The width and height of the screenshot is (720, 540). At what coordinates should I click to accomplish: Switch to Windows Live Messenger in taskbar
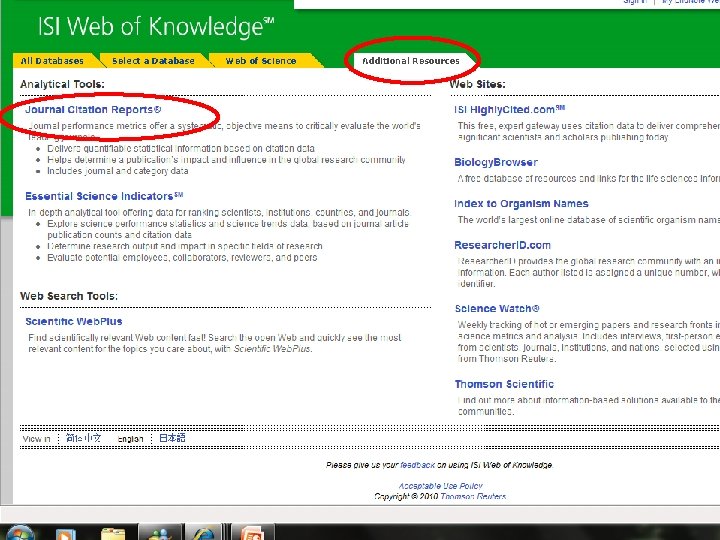pyautogui.click(x=159, y=533)
